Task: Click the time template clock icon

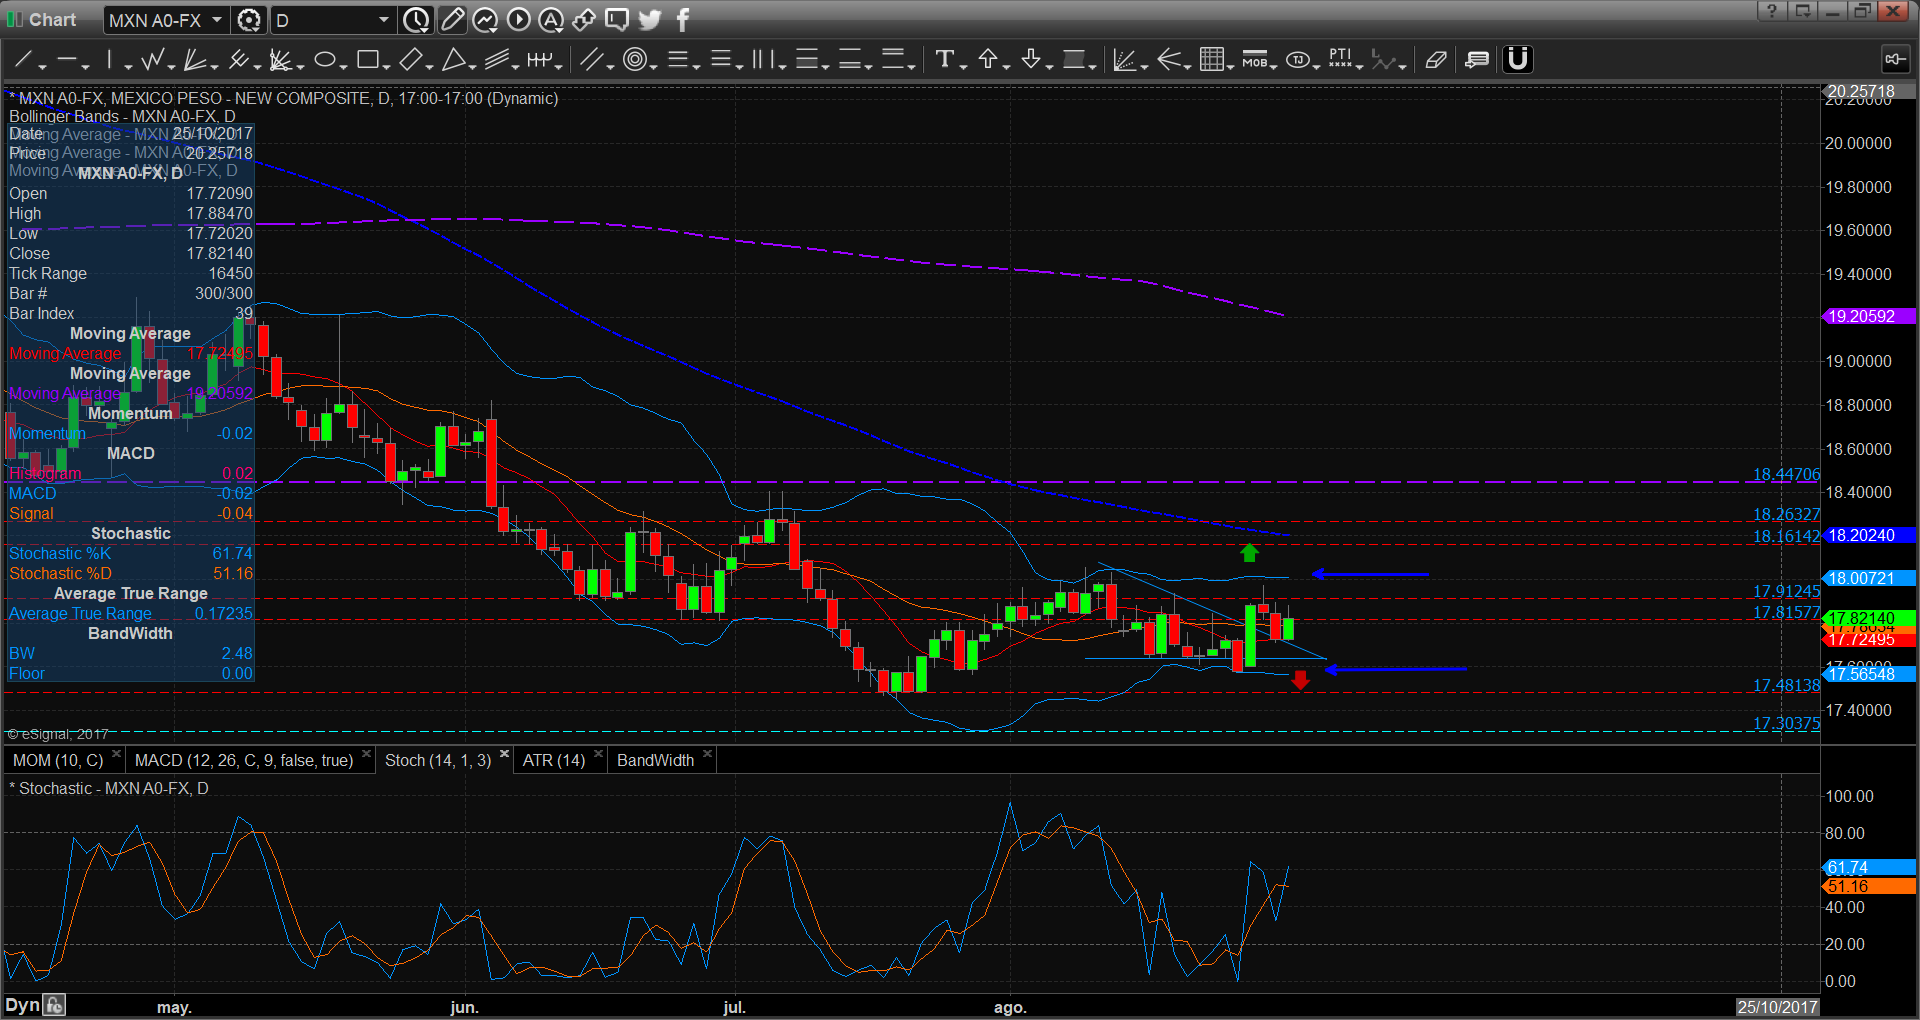Action: point(416,19)
